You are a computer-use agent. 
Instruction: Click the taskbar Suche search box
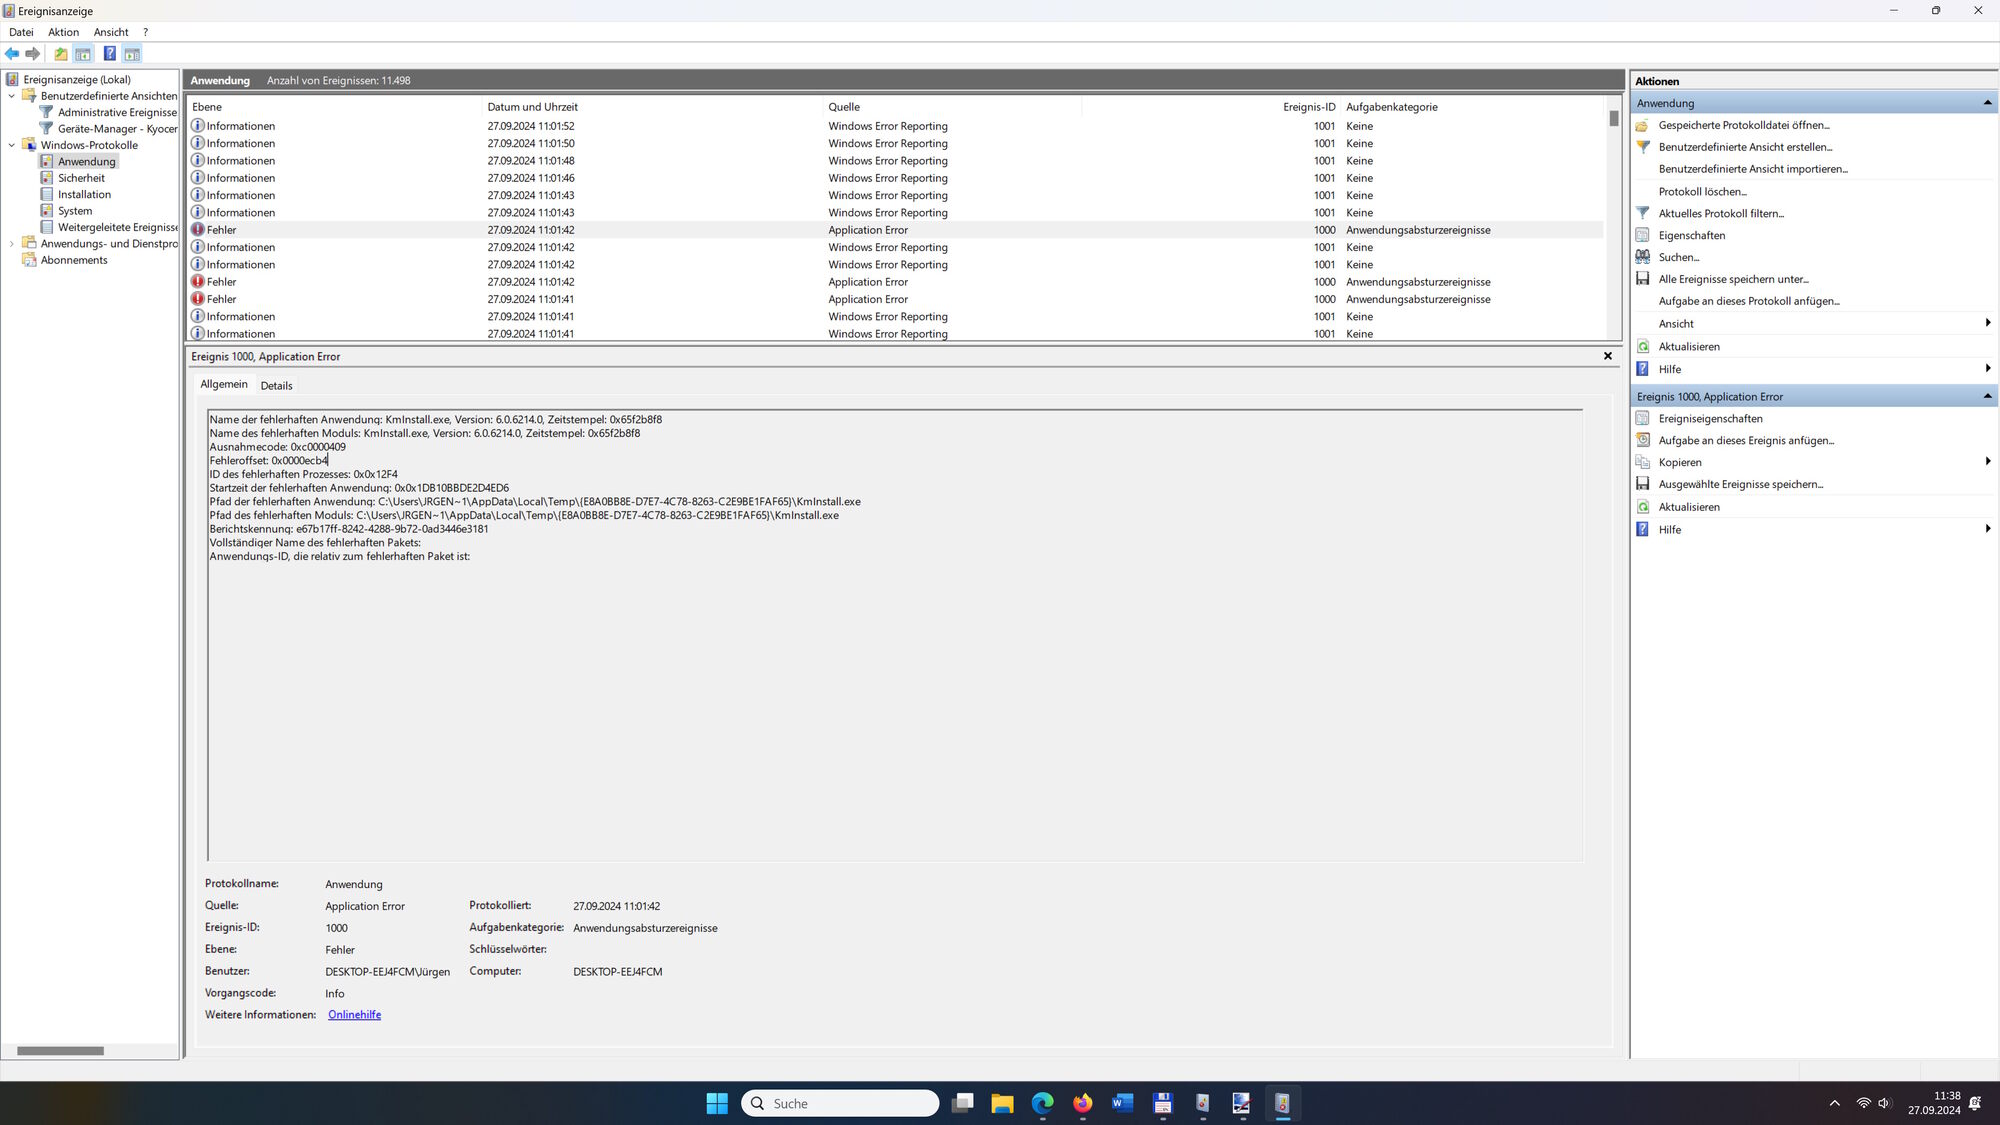pyautogui.click(x=840, y=1103)
